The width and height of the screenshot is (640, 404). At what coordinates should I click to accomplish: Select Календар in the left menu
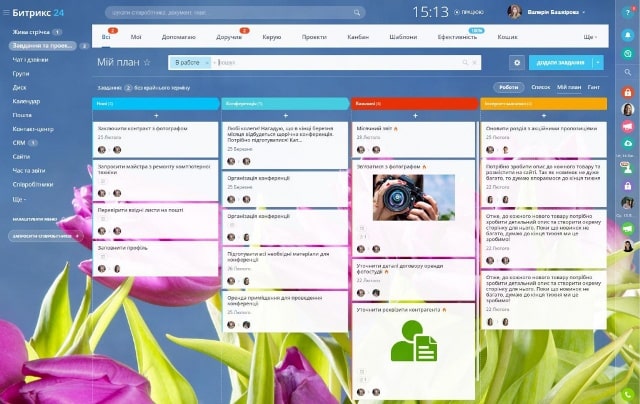(28, 101)
